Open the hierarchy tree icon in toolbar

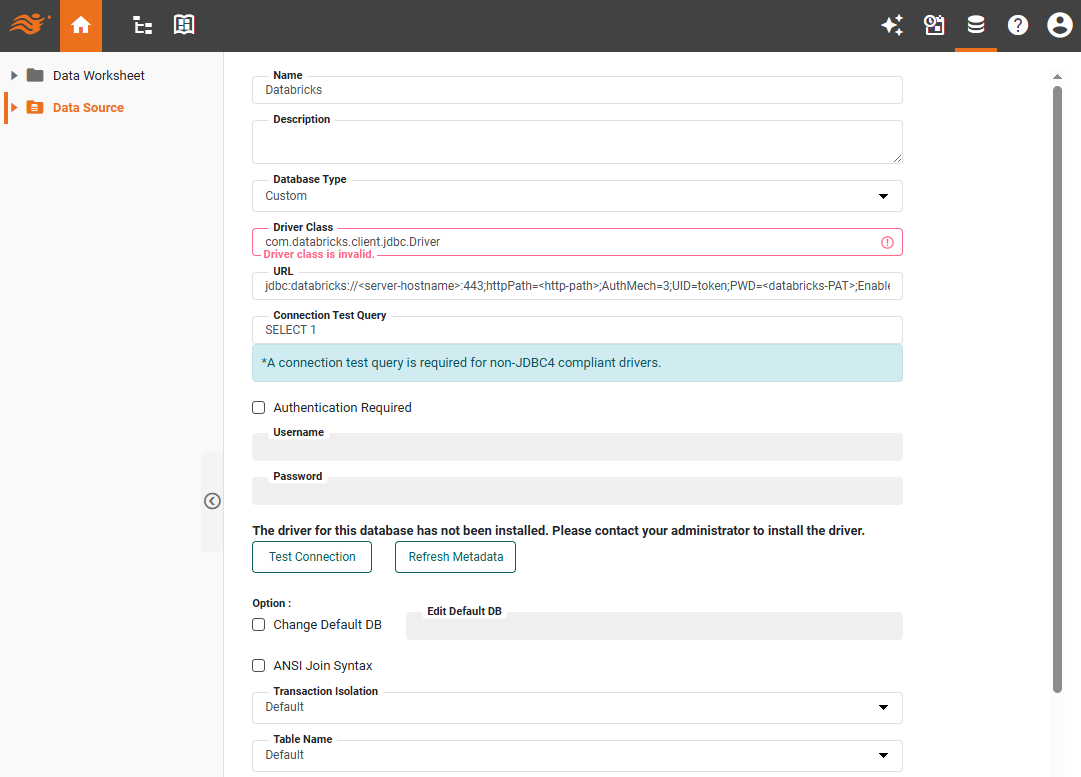(x=142, y=25)
